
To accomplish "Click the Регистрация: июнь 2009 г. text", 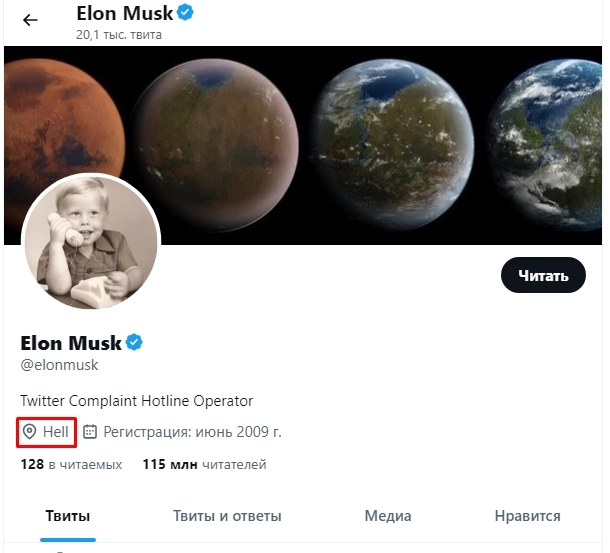I will click(x=192, y=432).
